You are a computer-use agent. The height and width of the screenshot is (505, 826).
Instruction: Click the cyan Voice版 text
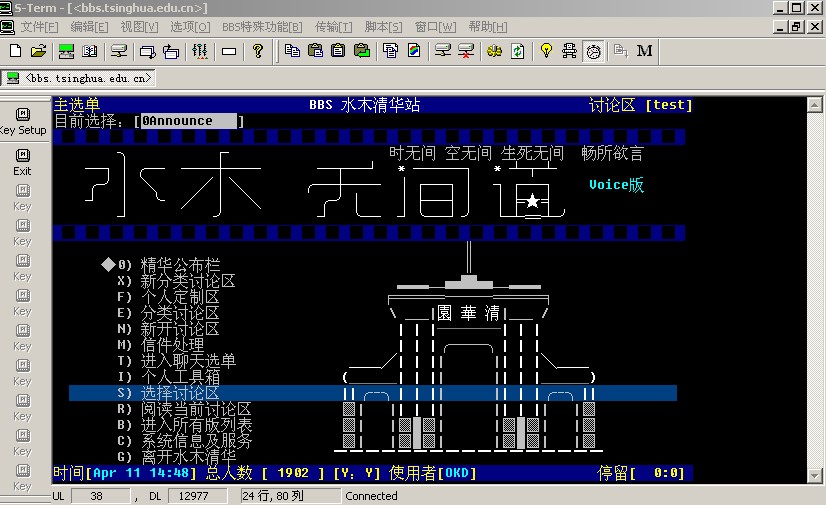tap(616, 185)
